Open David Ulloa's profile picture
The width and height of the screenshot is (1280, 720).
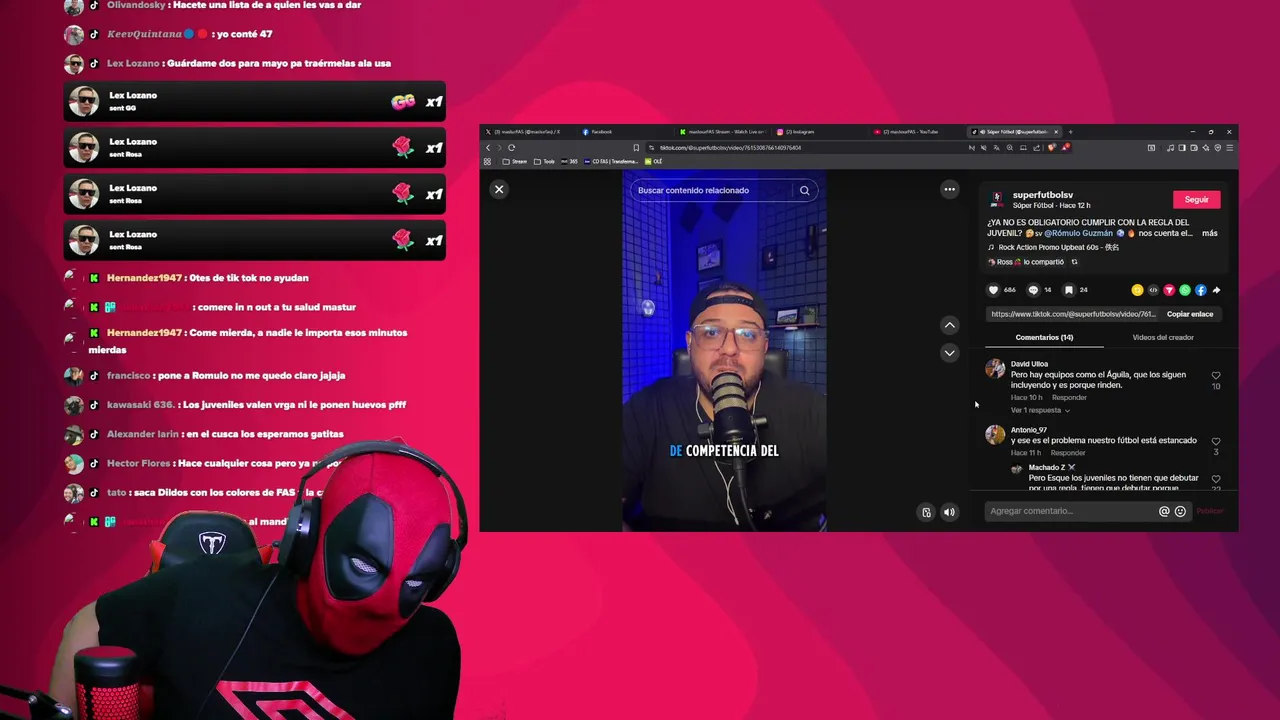(995, 369)
